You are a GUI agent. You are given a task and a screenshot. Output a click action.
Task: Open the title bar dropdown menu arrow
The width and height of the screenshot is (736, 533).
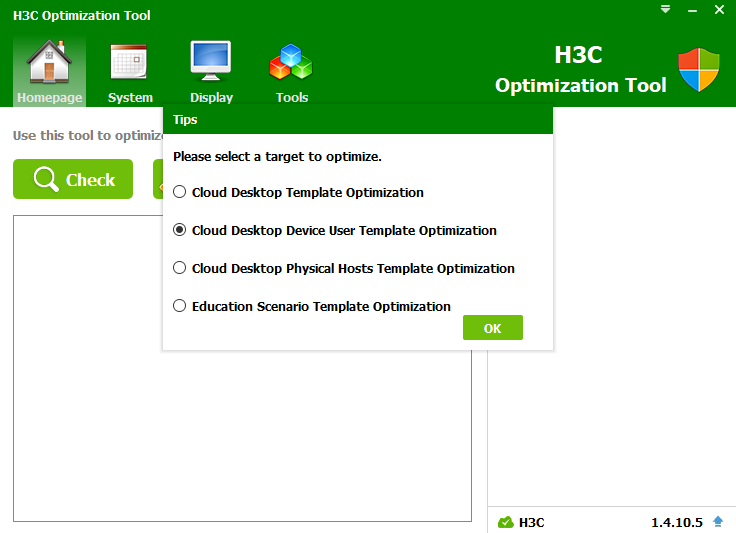tap(665, 9)
